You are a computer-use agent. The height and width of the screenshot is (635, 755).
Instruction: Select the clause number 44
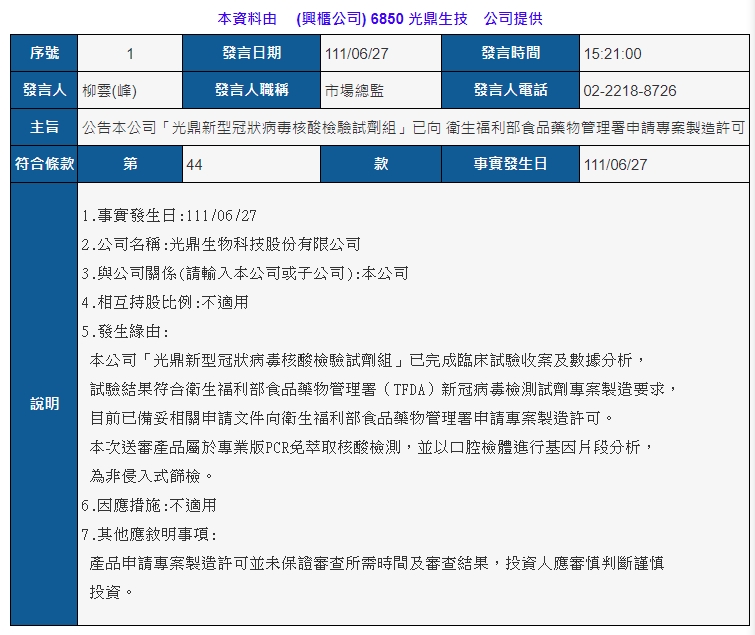pyautogui.click(x=195, y=164)
